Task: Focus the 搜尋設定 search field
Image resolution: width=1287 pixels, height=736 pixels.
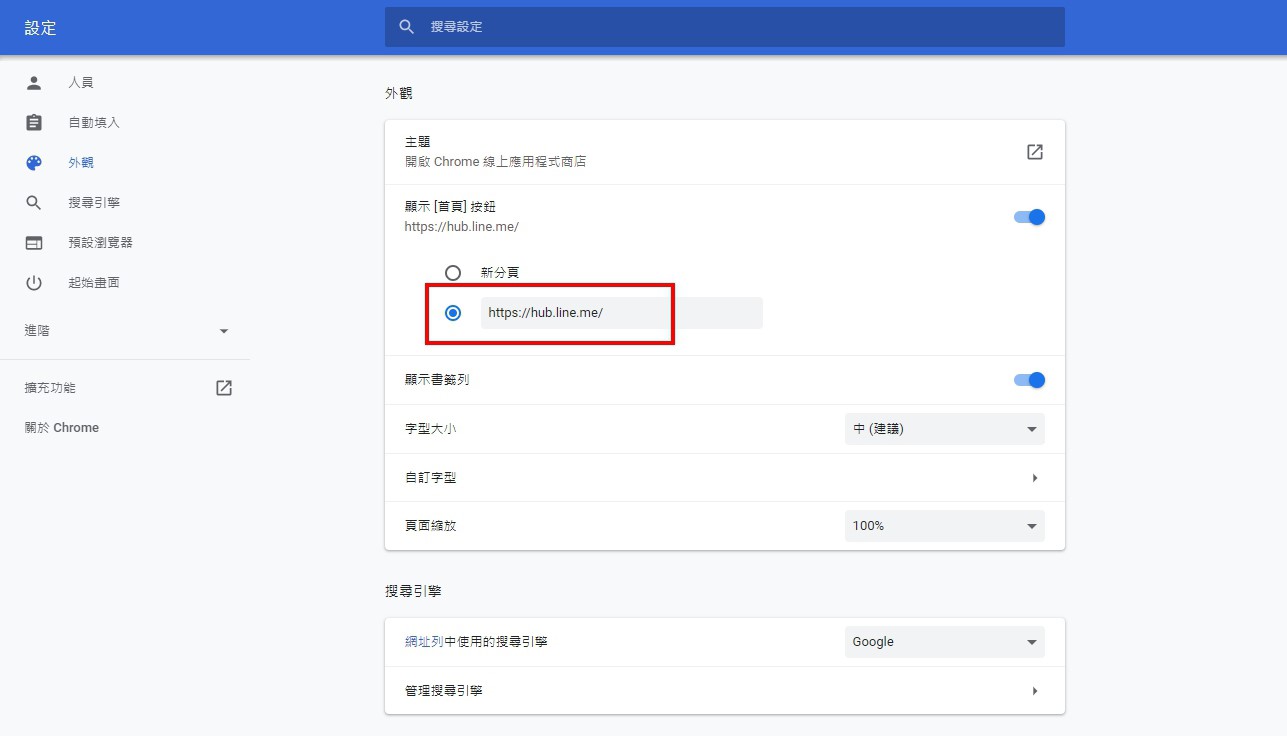Action: (x=725, y=27)
